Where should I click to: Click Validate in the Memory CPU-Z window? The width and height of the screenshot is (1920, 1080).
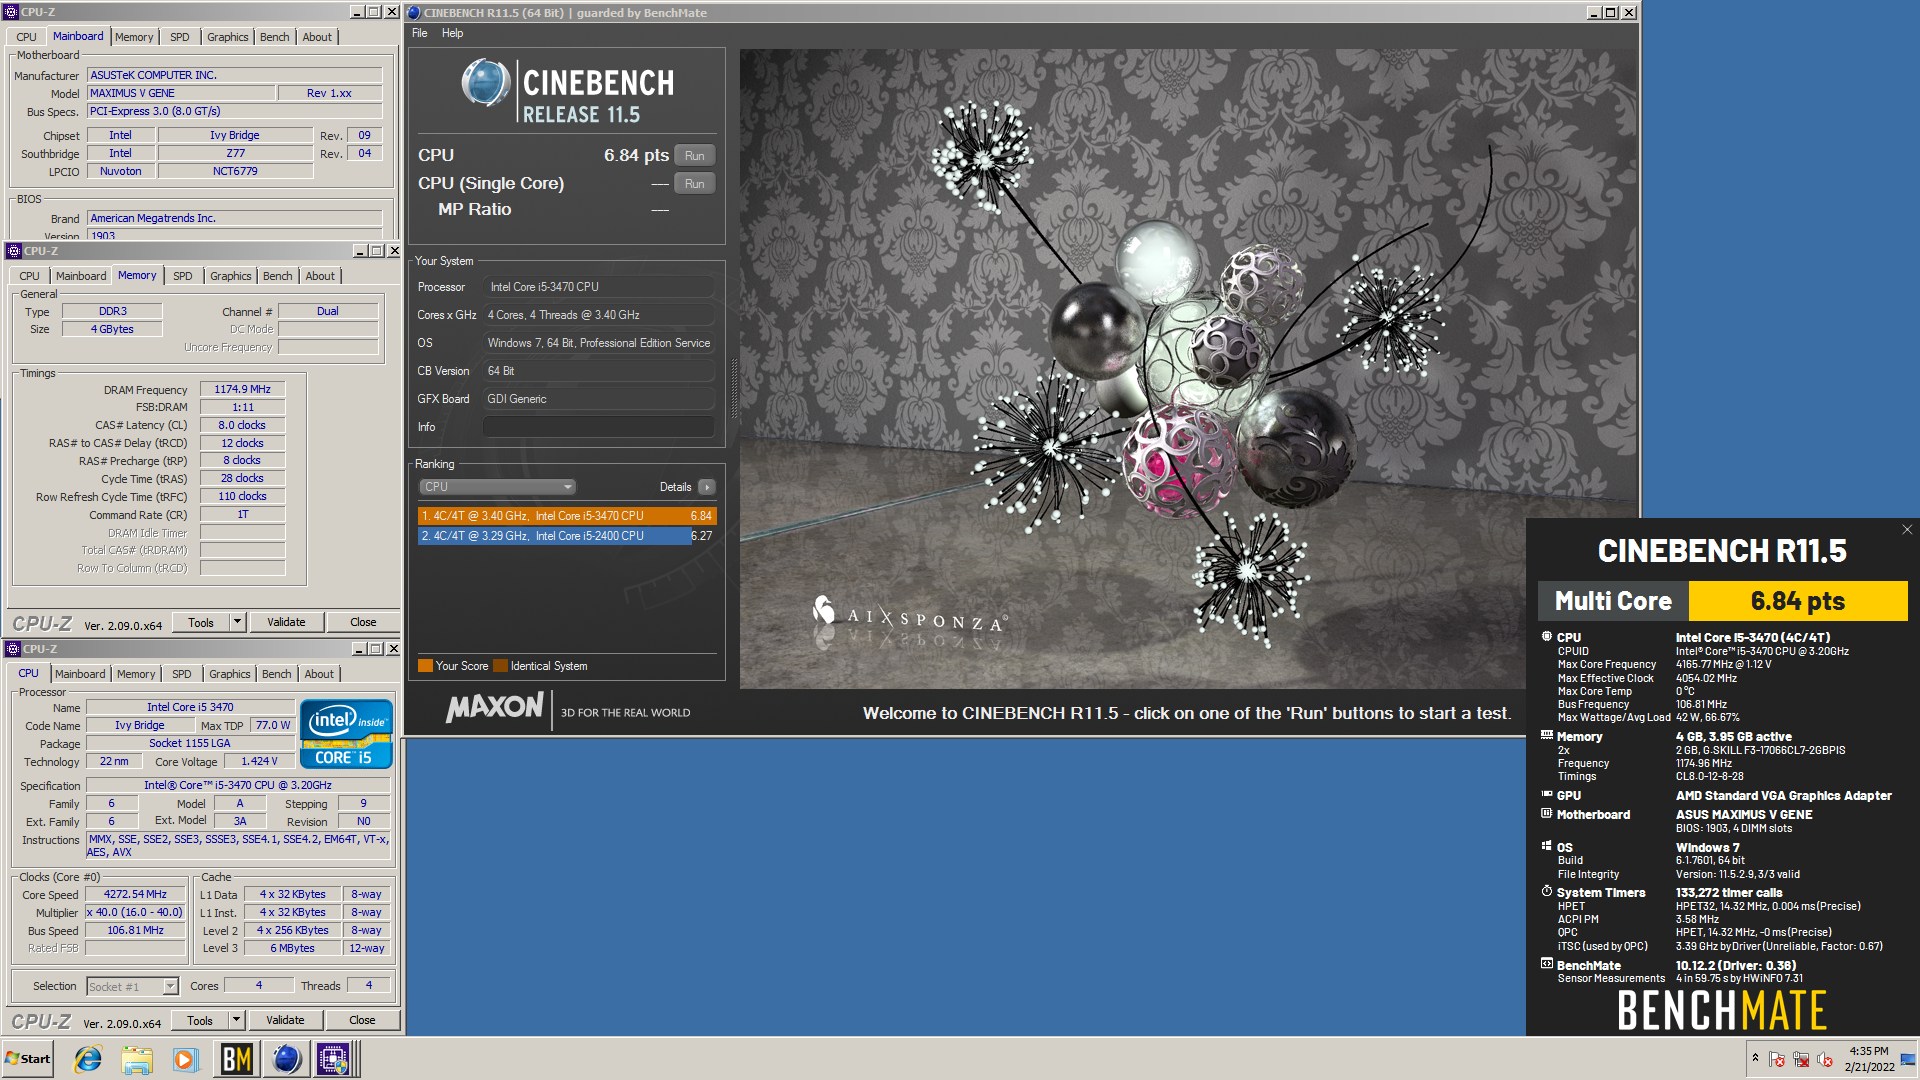coord(286,622)
